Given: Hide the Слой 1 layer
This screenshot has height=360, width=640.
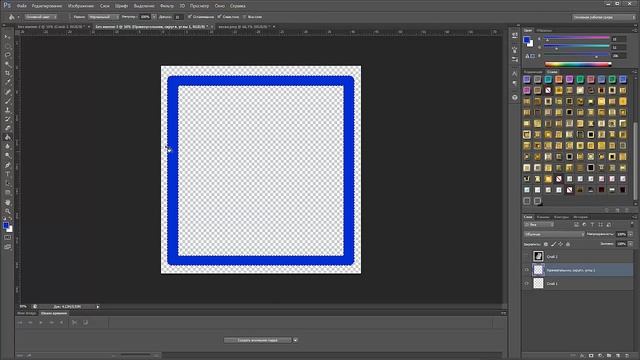Looking at the screenshot, I should (x=527, y=283).
